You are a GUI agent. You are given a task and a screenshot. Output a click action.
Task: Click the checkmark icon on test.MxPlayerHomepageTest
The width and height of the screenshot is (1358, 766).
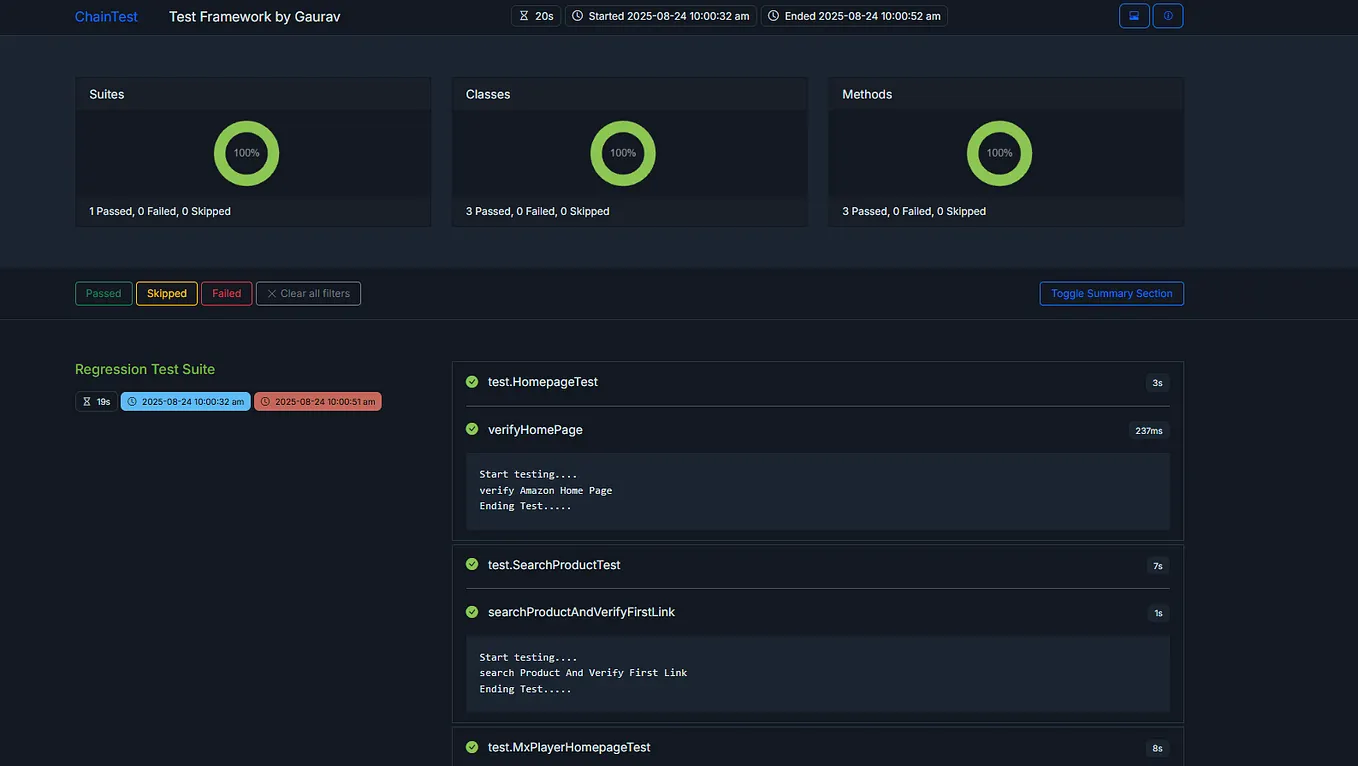[x=471, y=746]
